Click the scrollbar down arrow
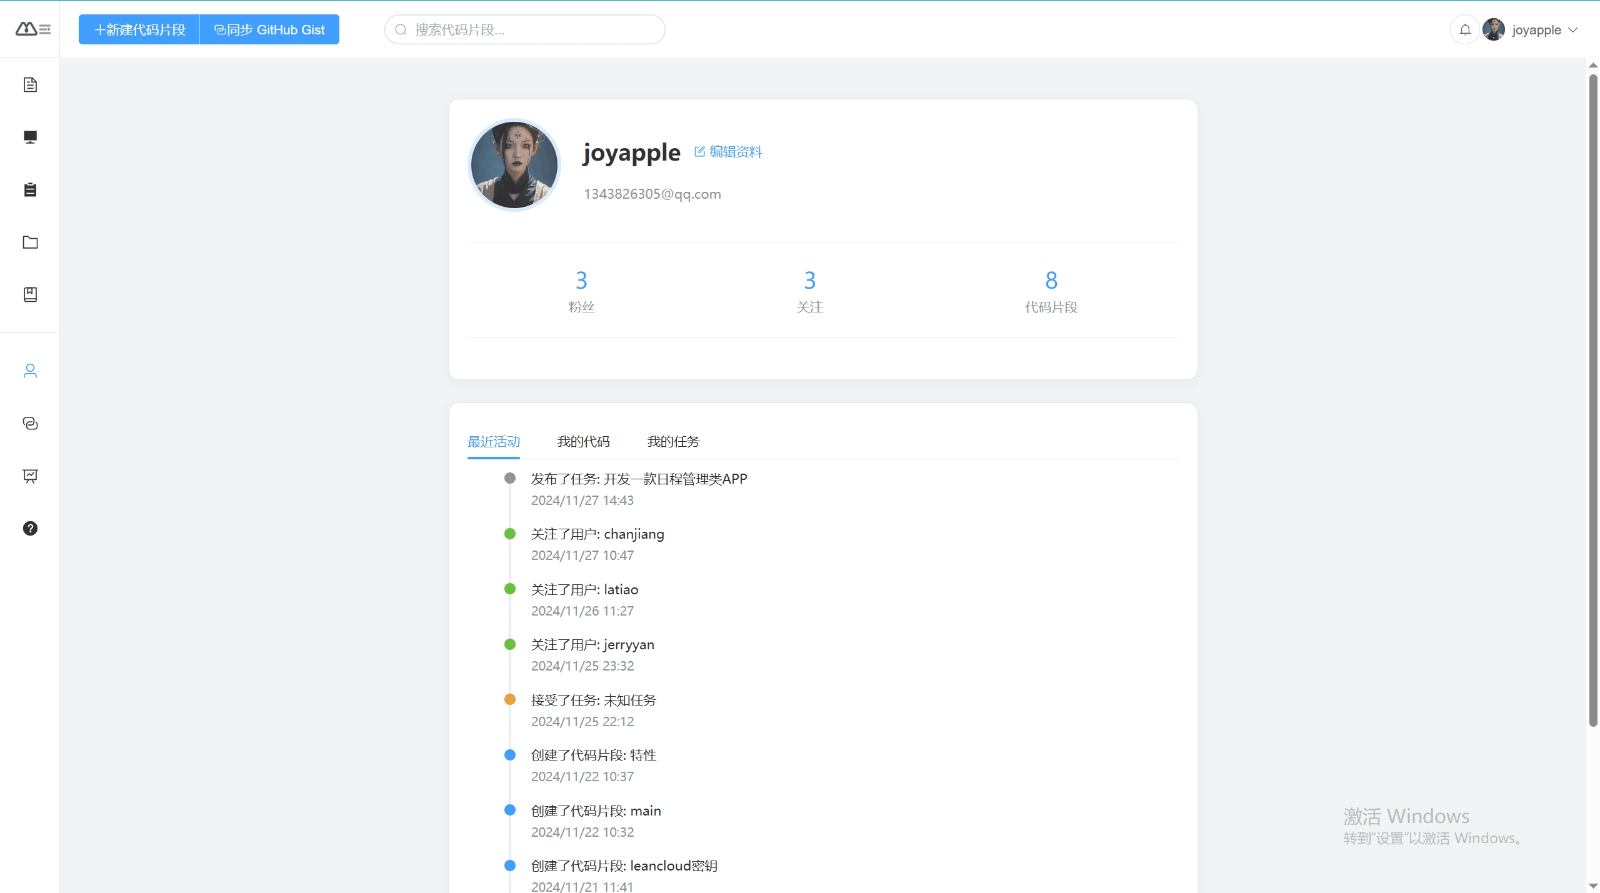Viewport: 1600px width, 893px height. (1593, 886)
